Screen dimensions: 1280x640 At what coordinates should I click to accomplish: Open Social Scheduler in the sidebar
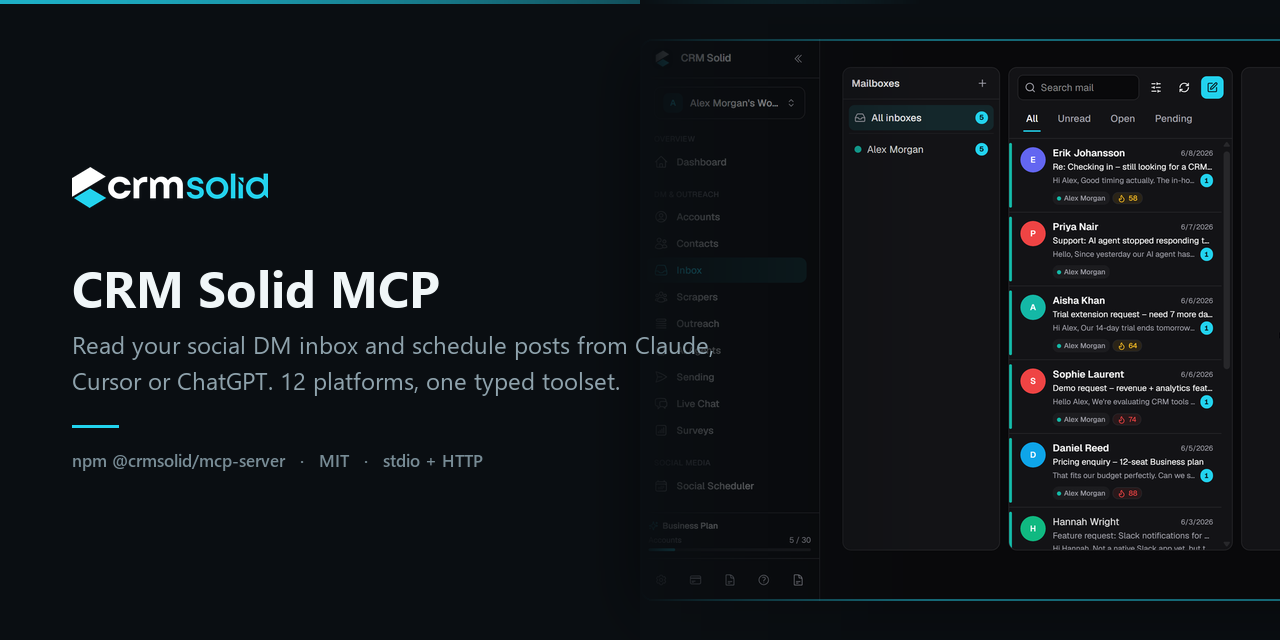point(729,486)
